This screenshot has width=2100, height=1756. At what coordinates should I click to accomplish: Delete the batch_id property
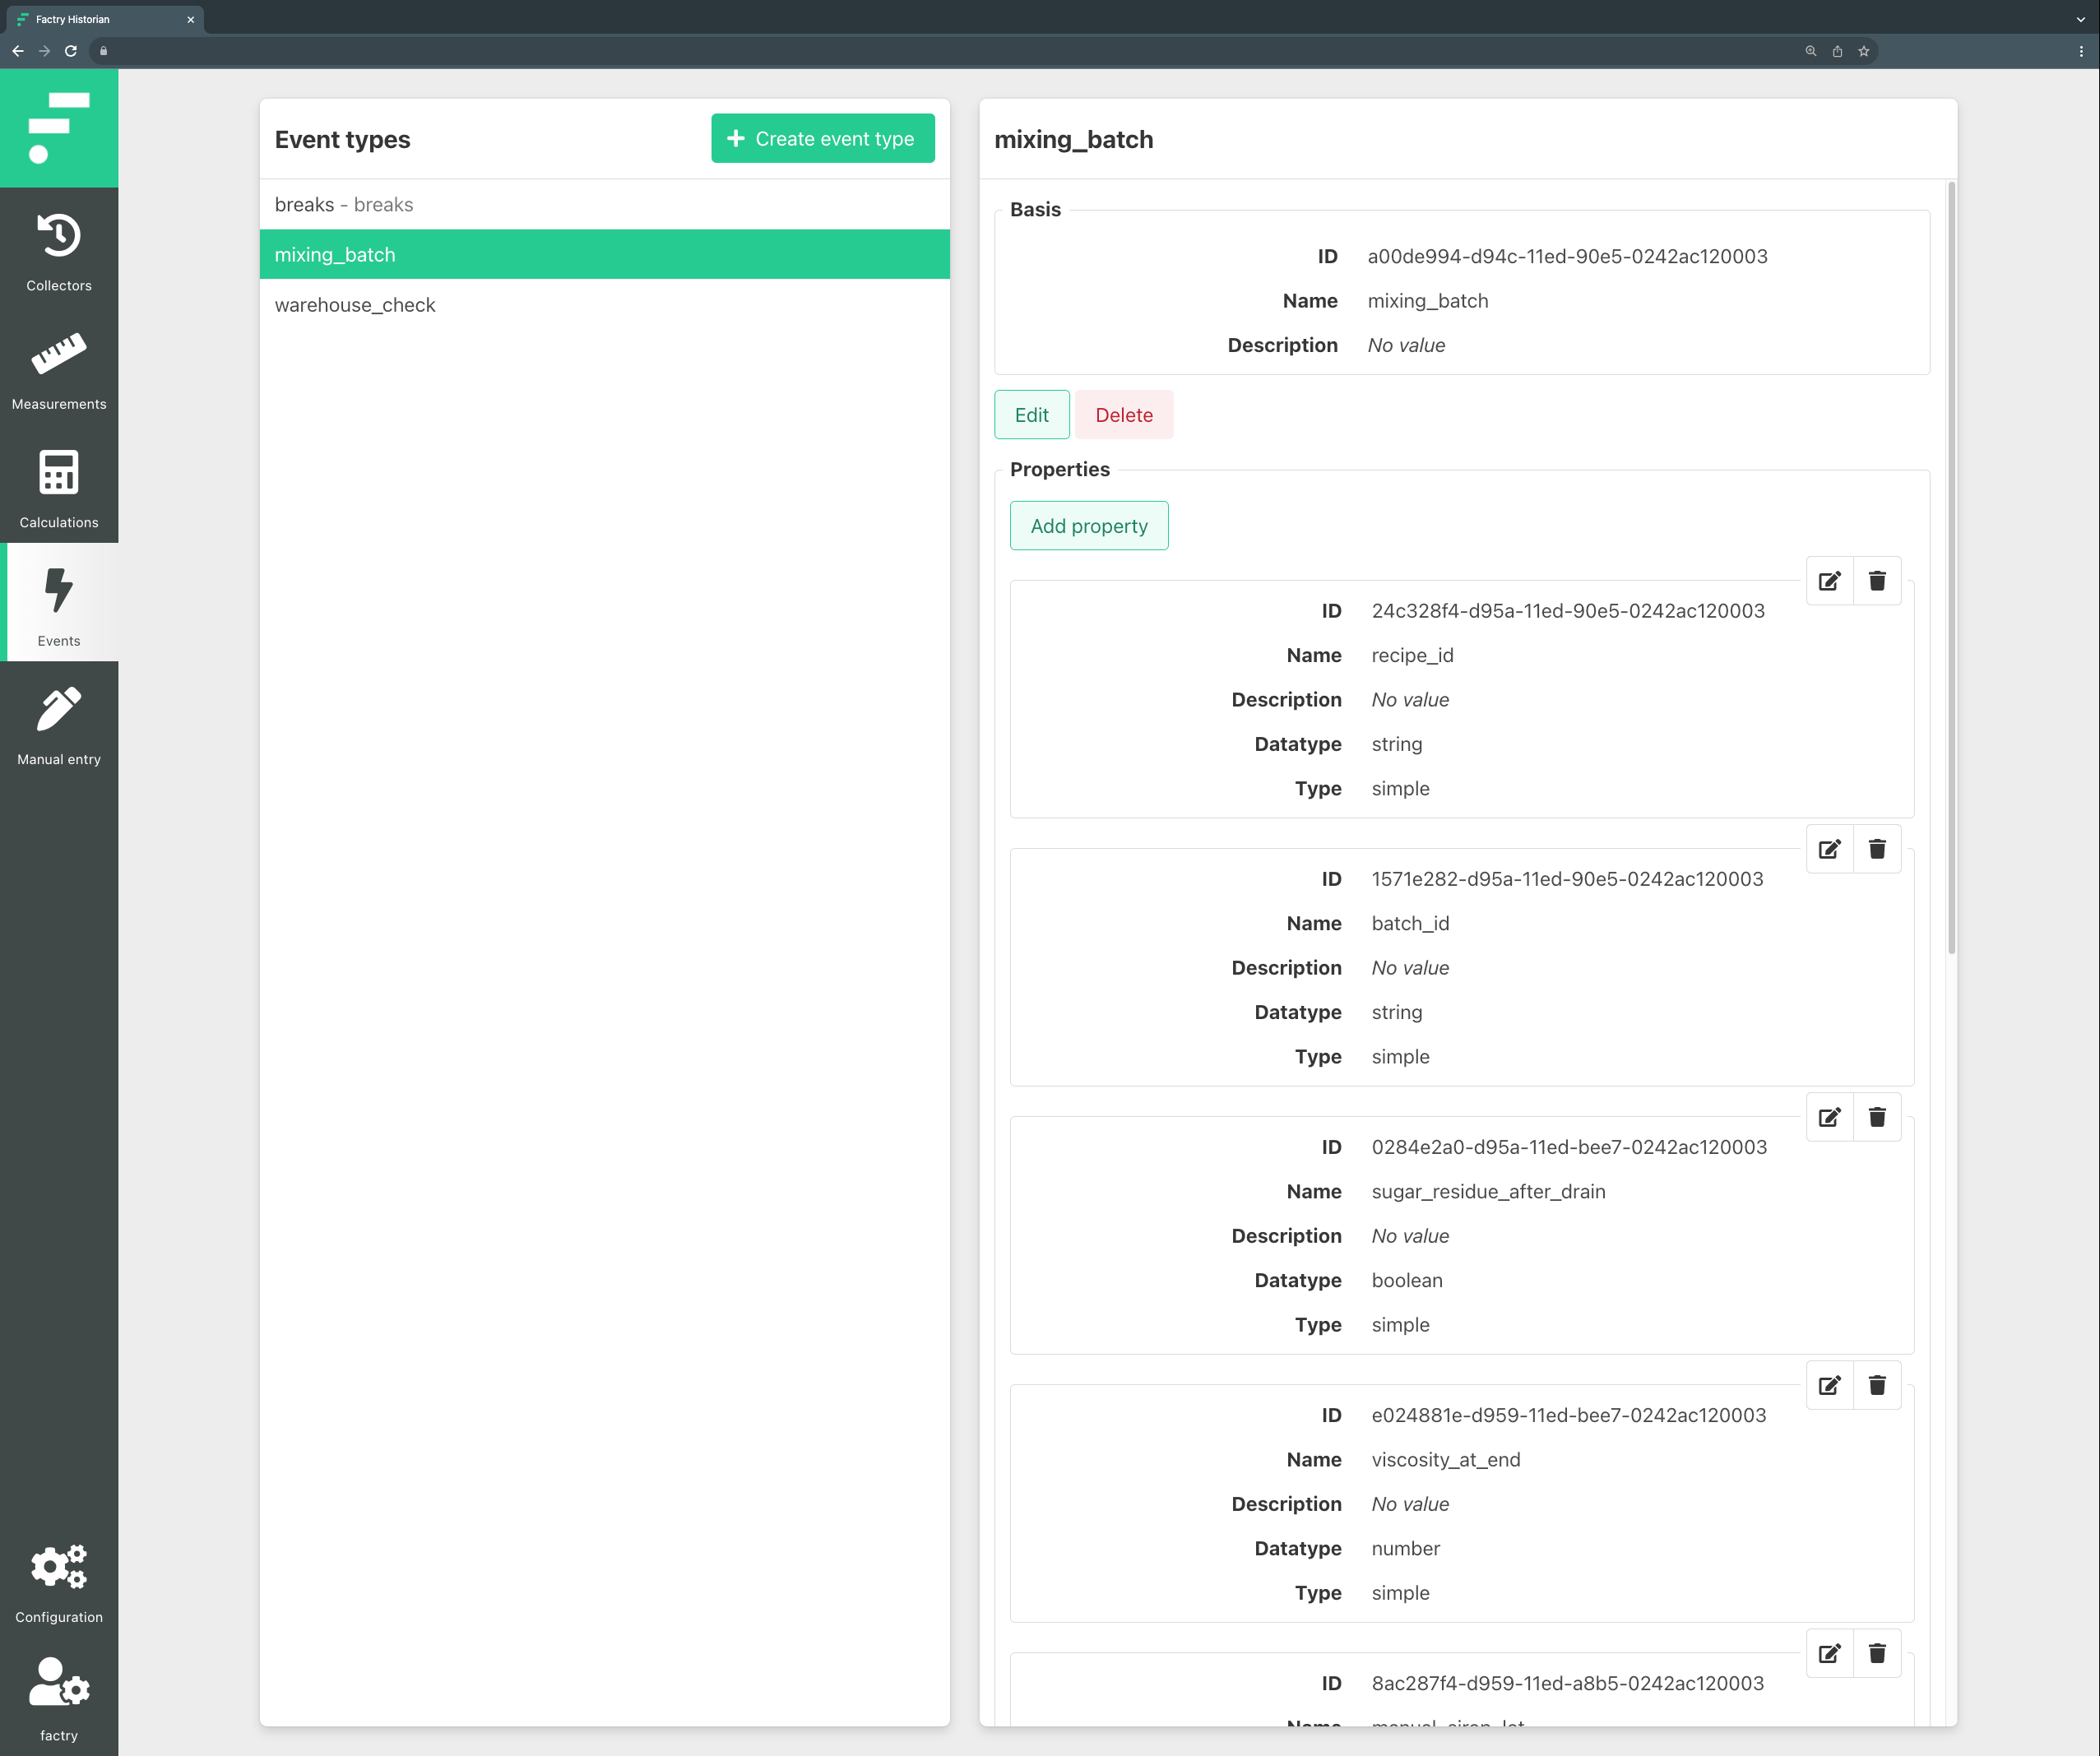coord(1877,849)
